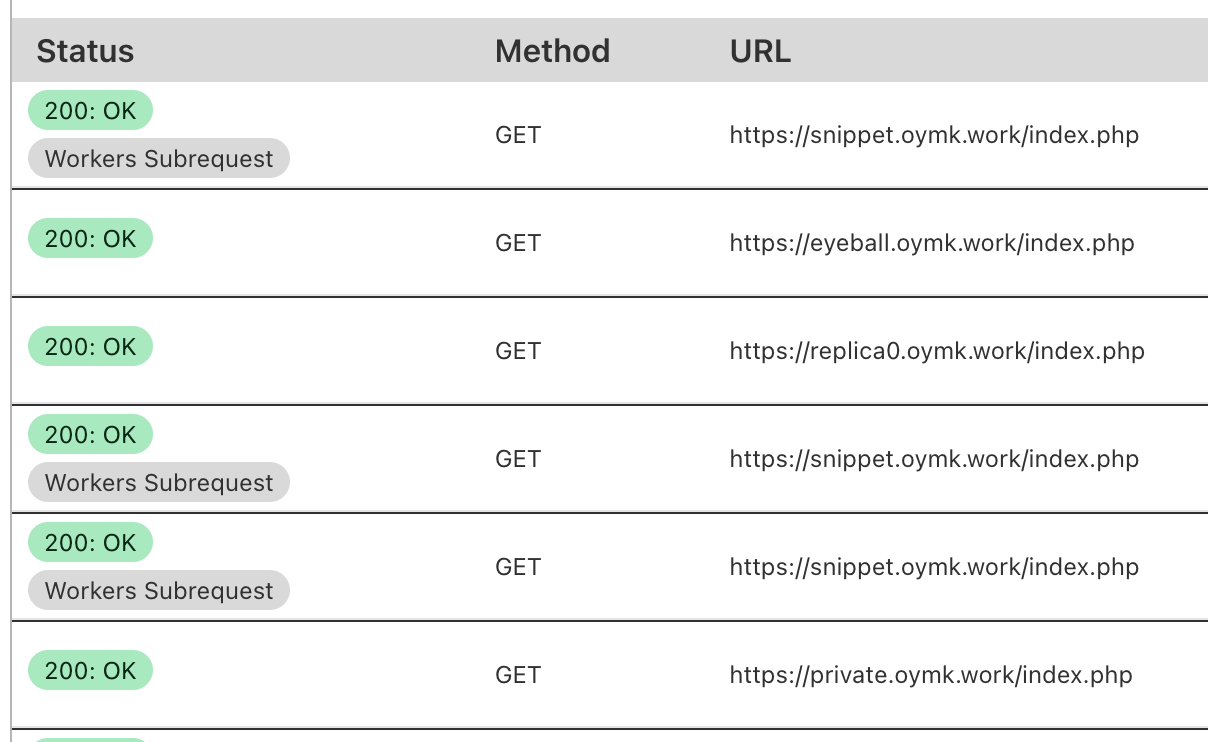The image size is (1208, 742).
Task: Select GET method in the eyeball row
Action: [518, 243]
